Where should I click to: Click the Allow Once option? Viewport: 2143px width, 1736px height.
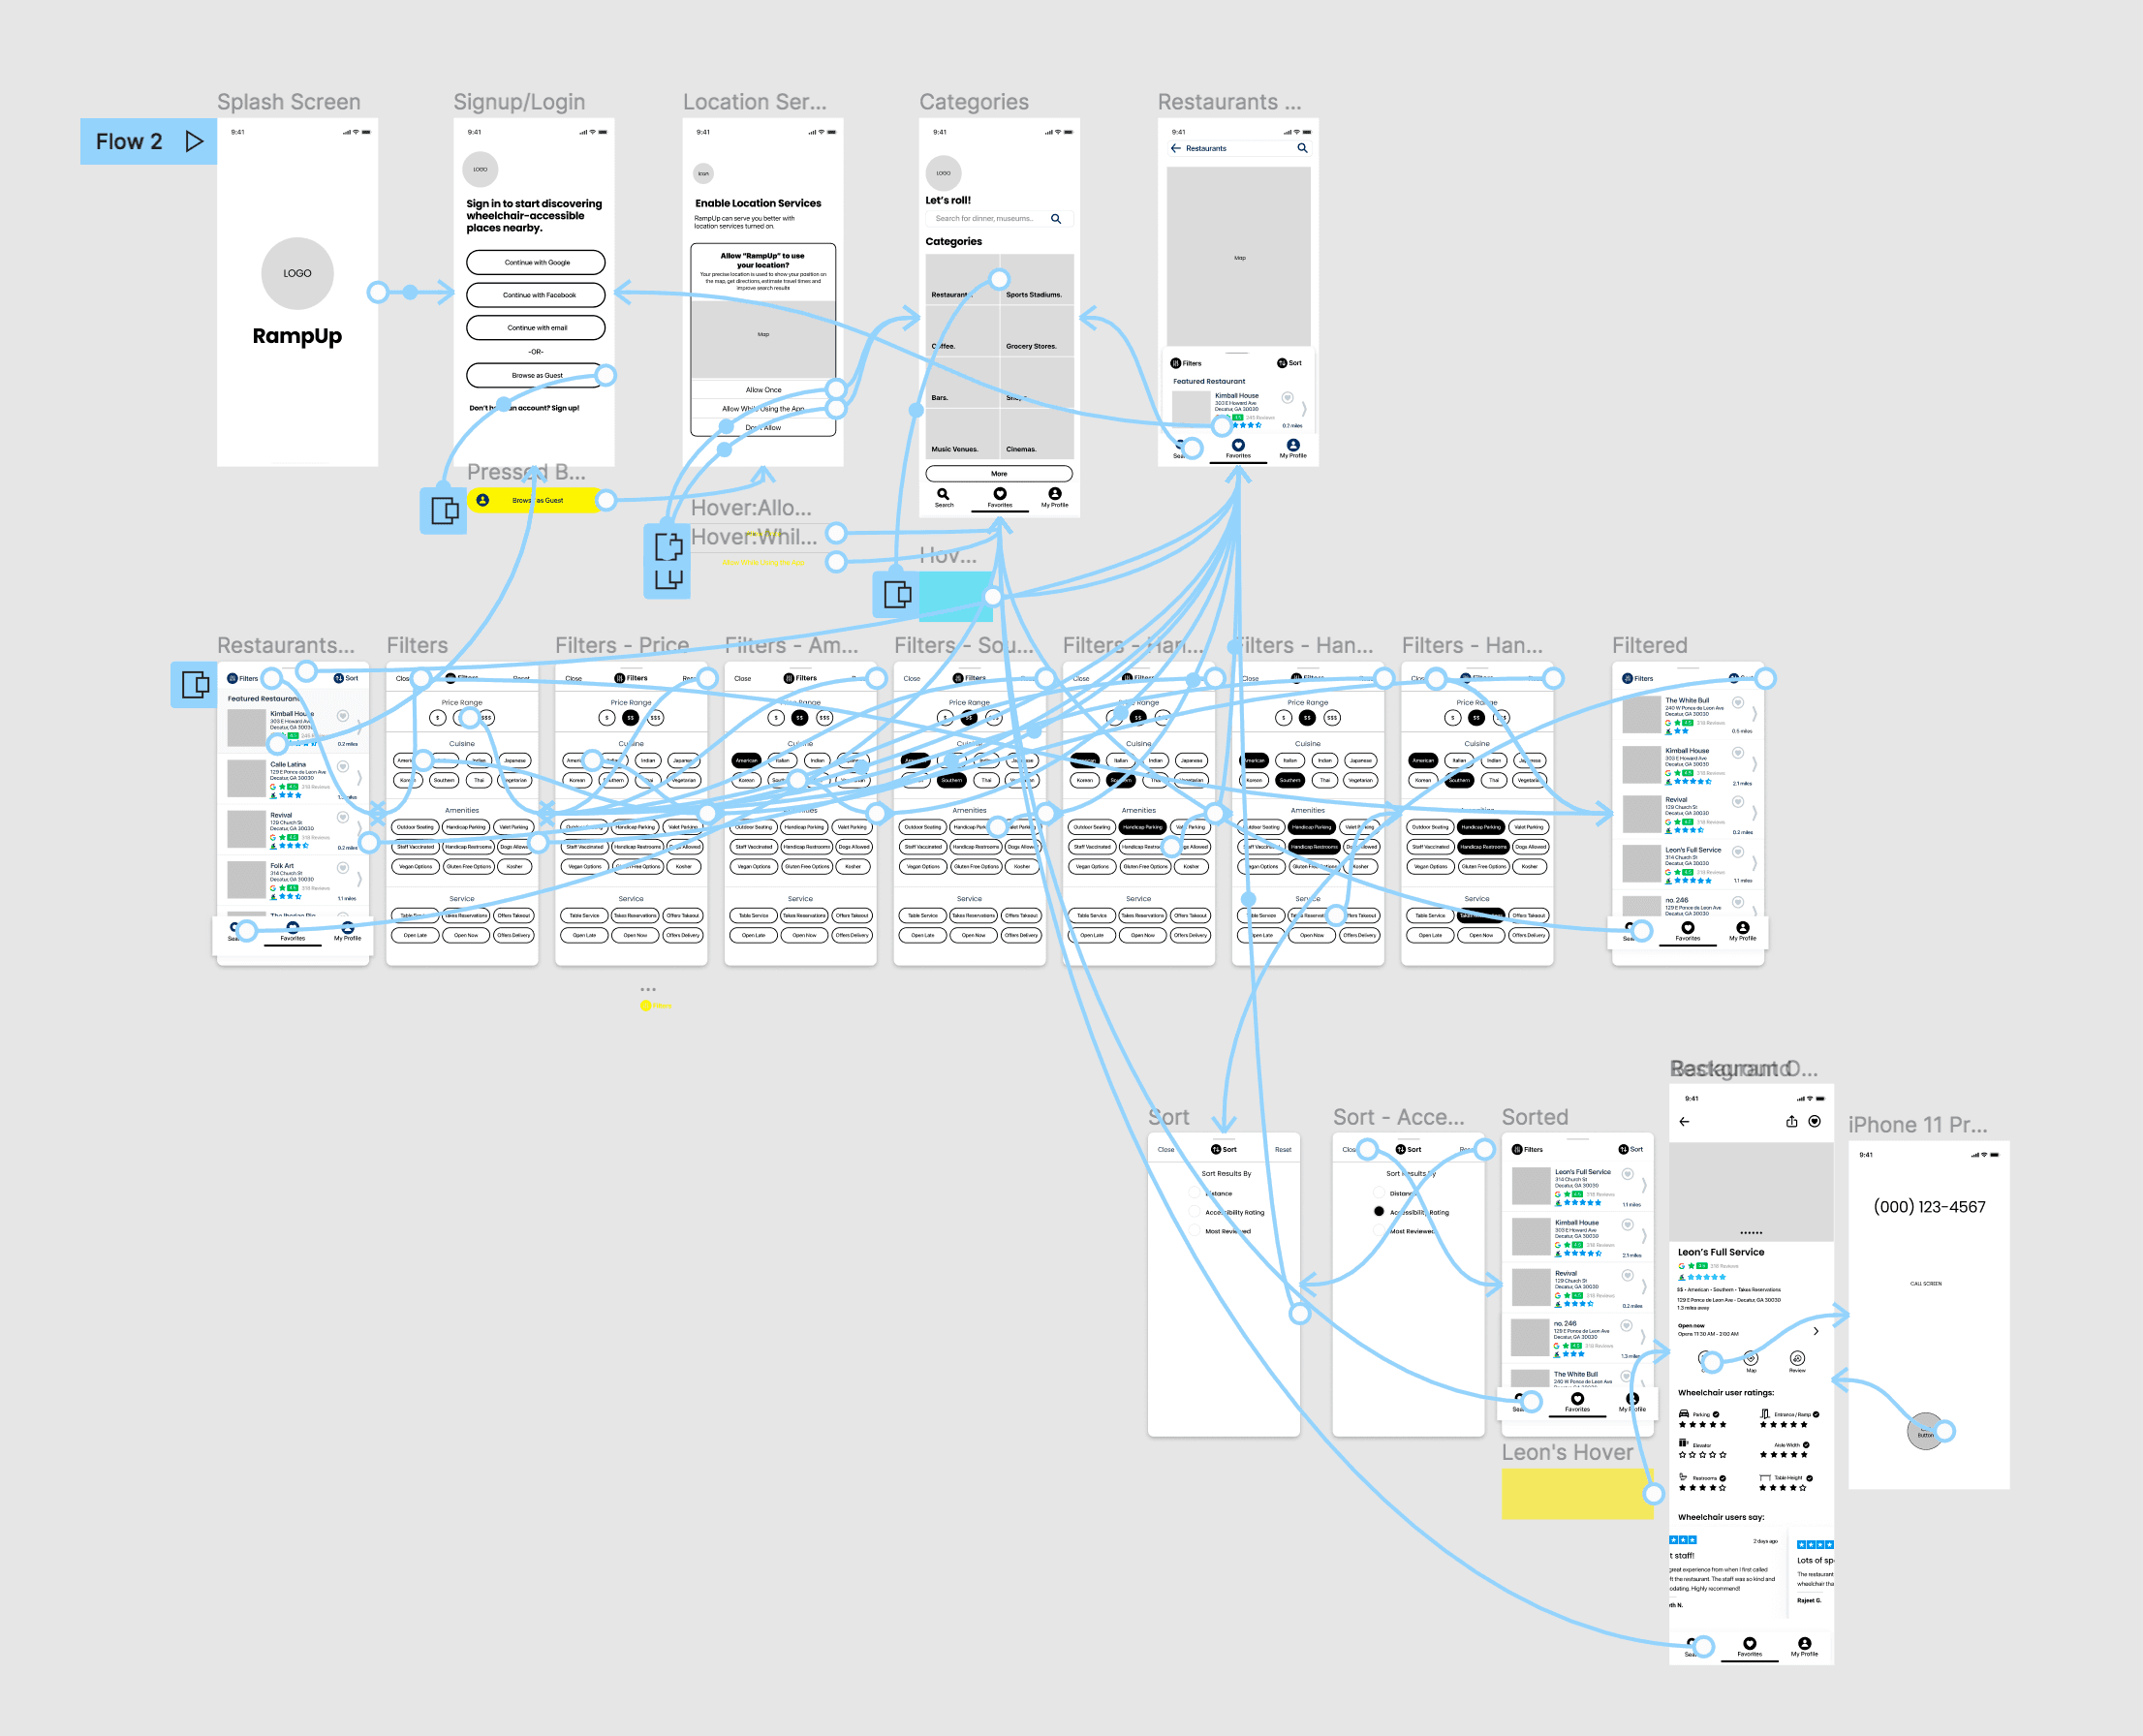[x=763, y=390]
